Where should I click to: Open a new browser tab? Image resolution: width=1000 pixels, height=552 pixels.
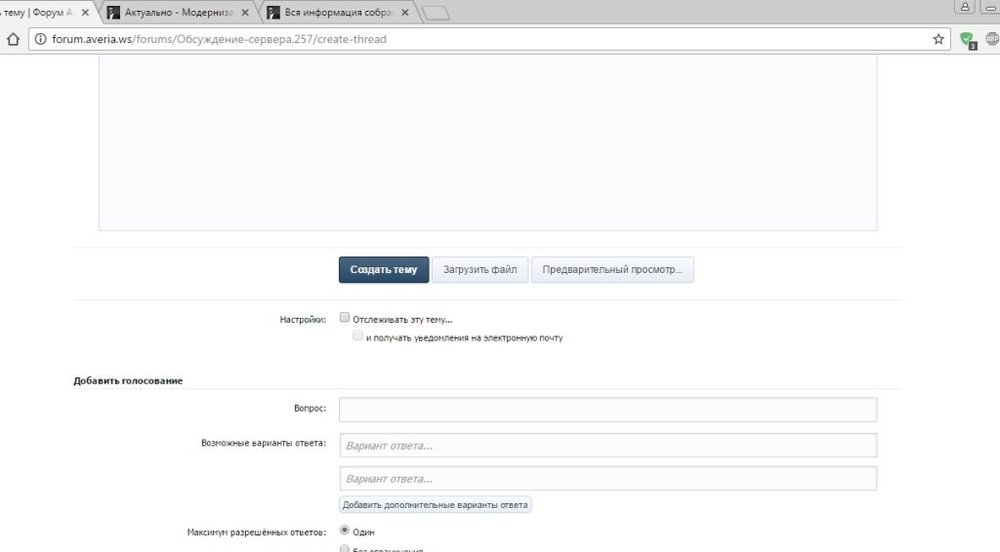pos(436,13)
